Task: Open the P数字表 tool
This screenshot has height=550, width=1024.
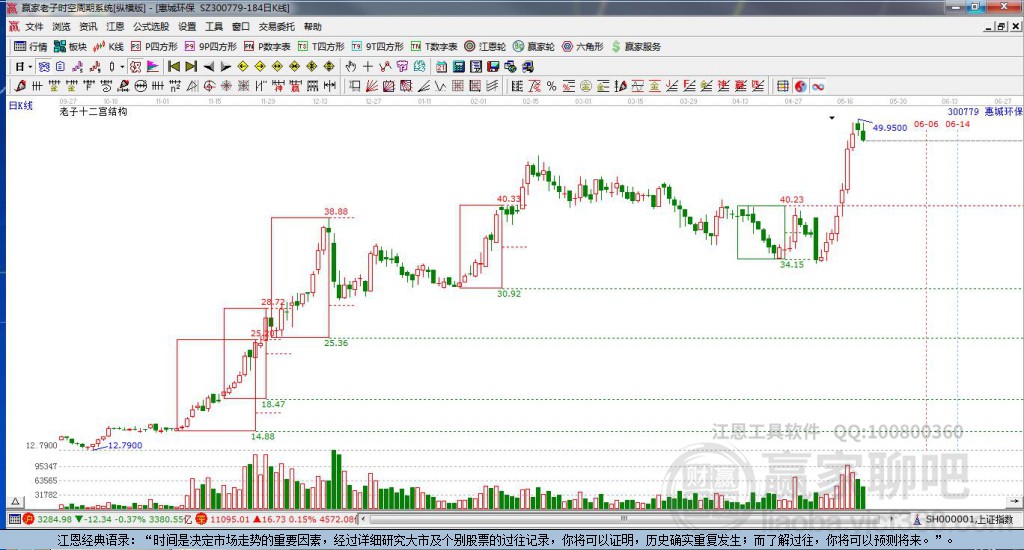Action: coord(267,46)
